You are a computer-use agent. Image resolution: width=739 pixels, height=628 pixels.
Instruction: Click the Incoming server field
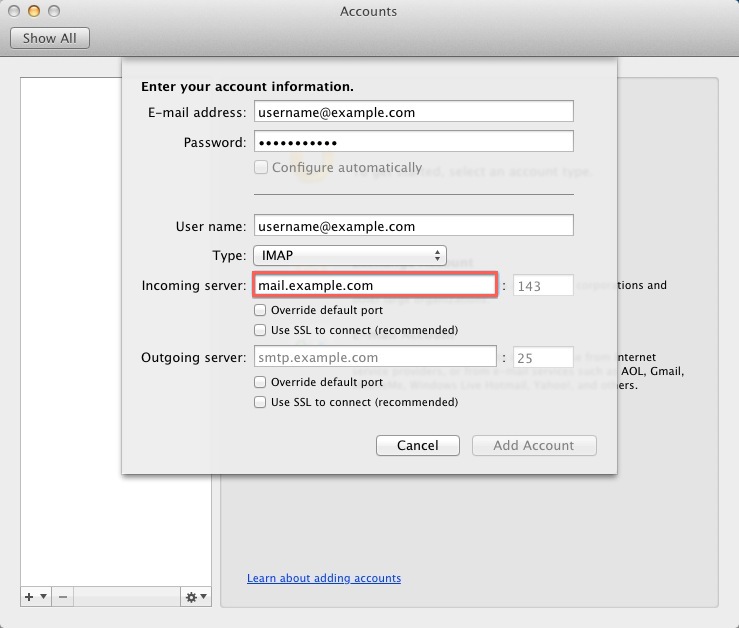374,286
